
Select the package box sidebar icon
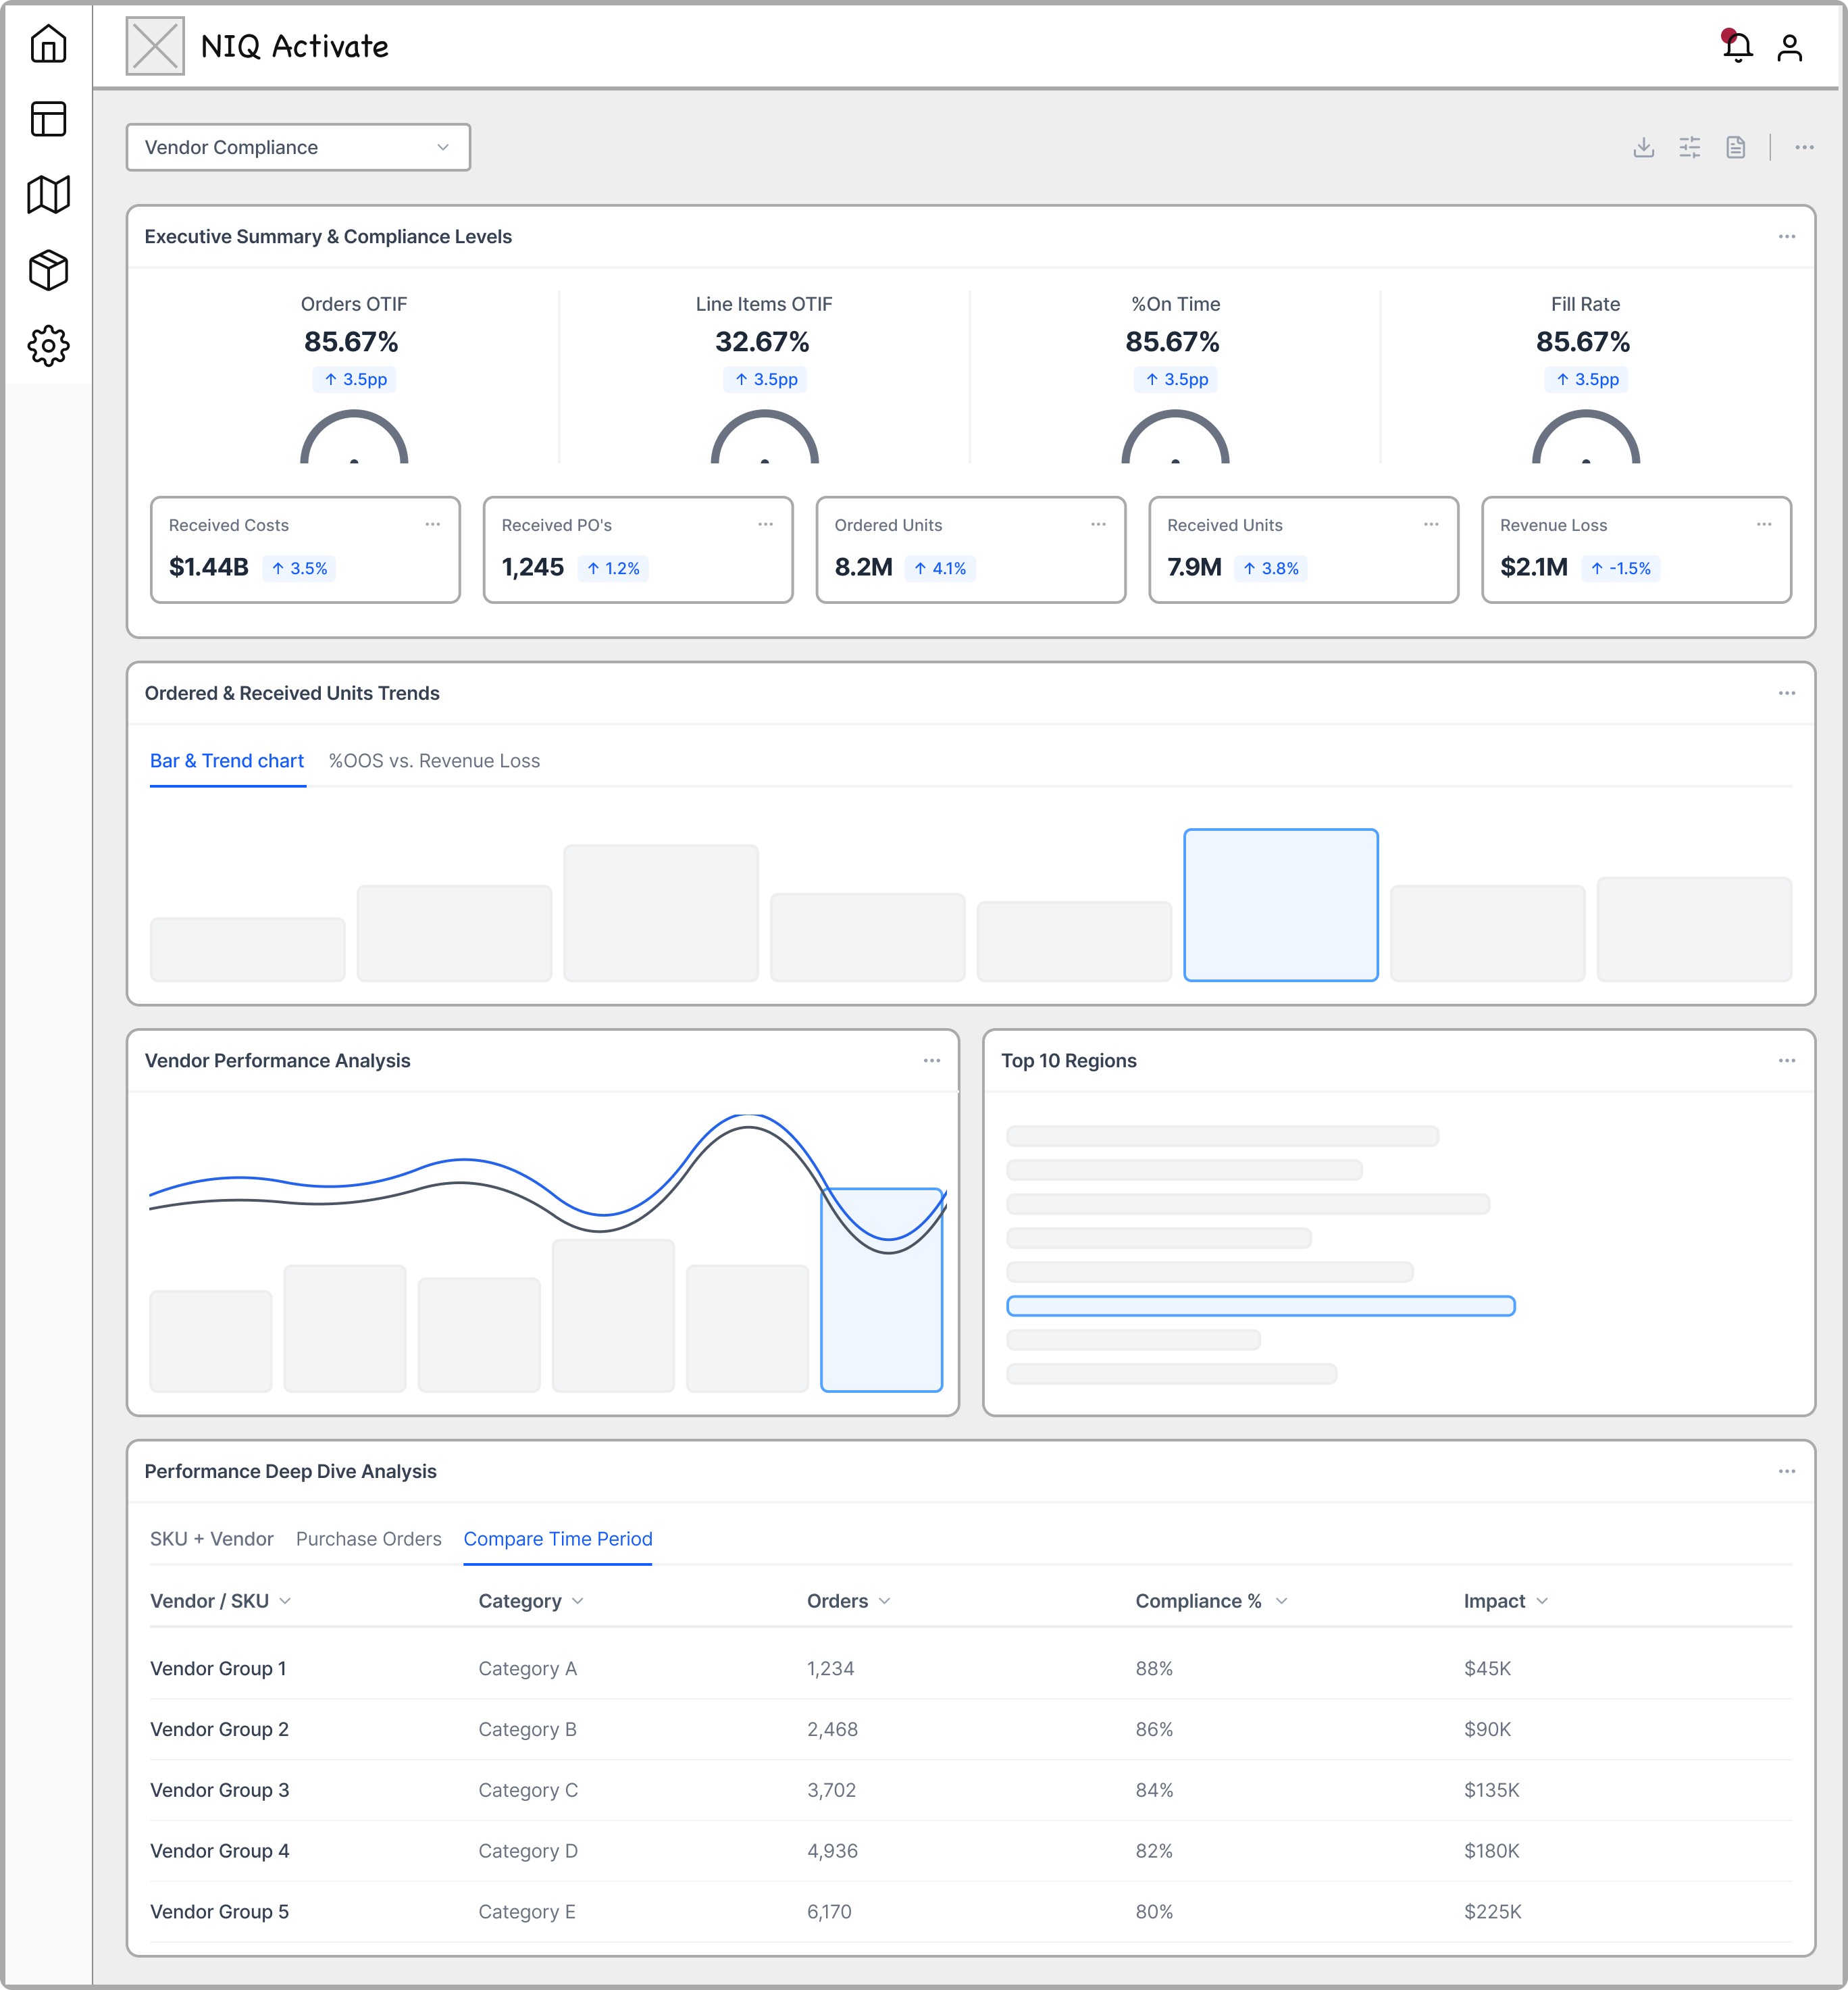pyautogui.click(x=48, y=270)
